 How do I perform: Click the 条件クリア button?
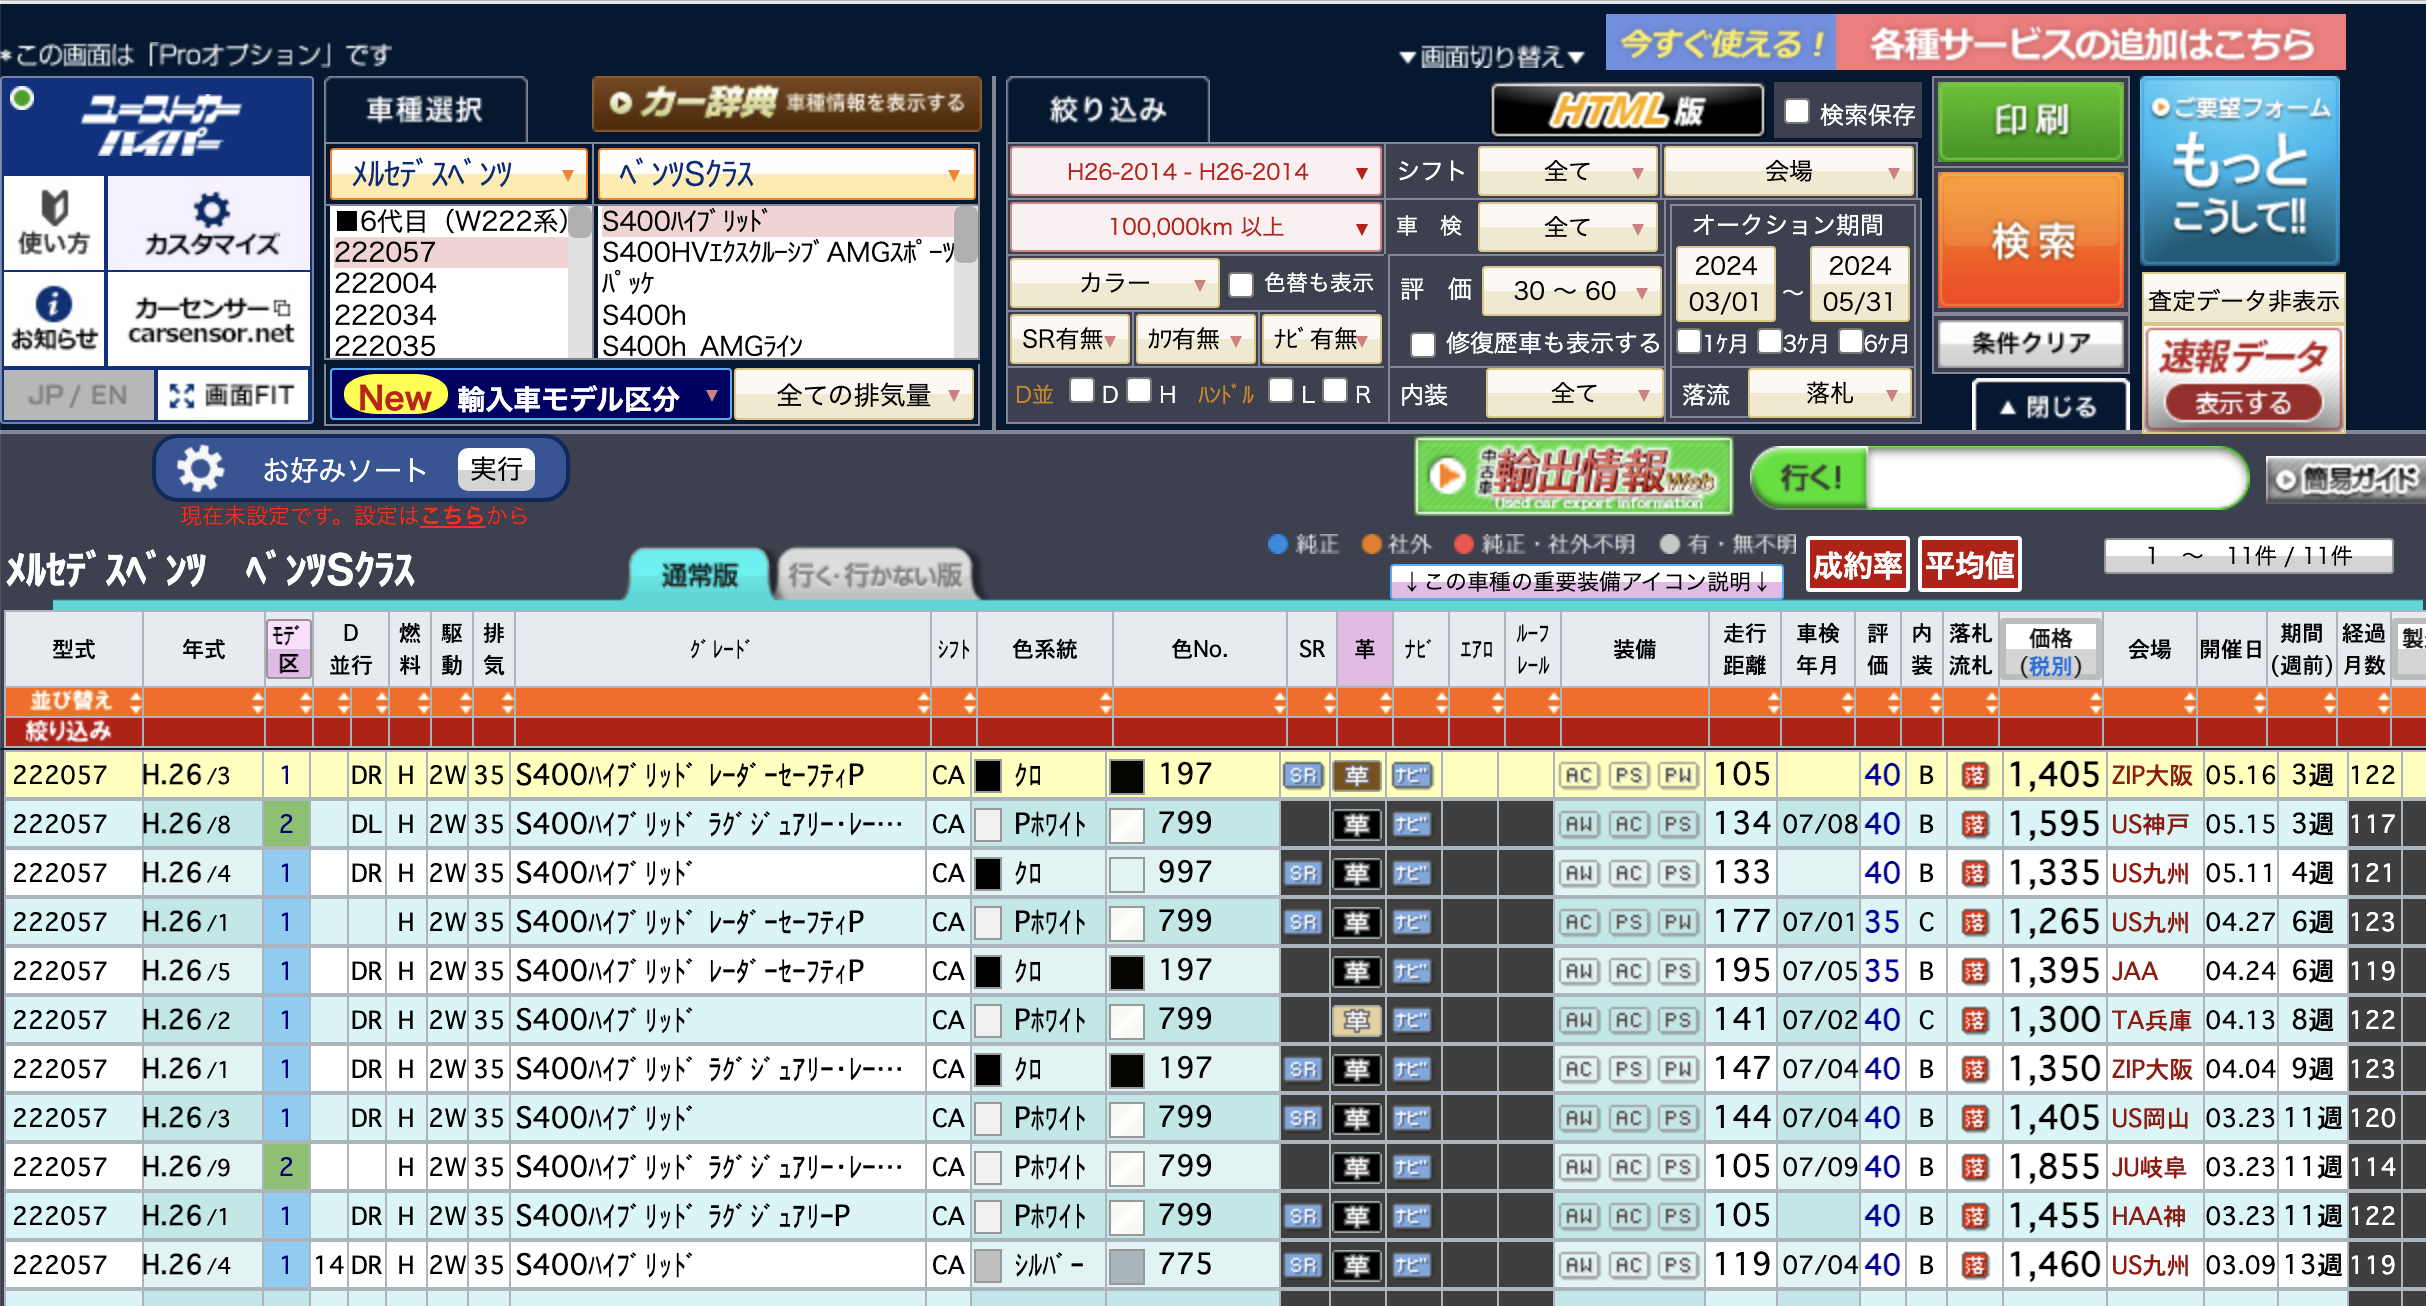(x=2031, y=343)
